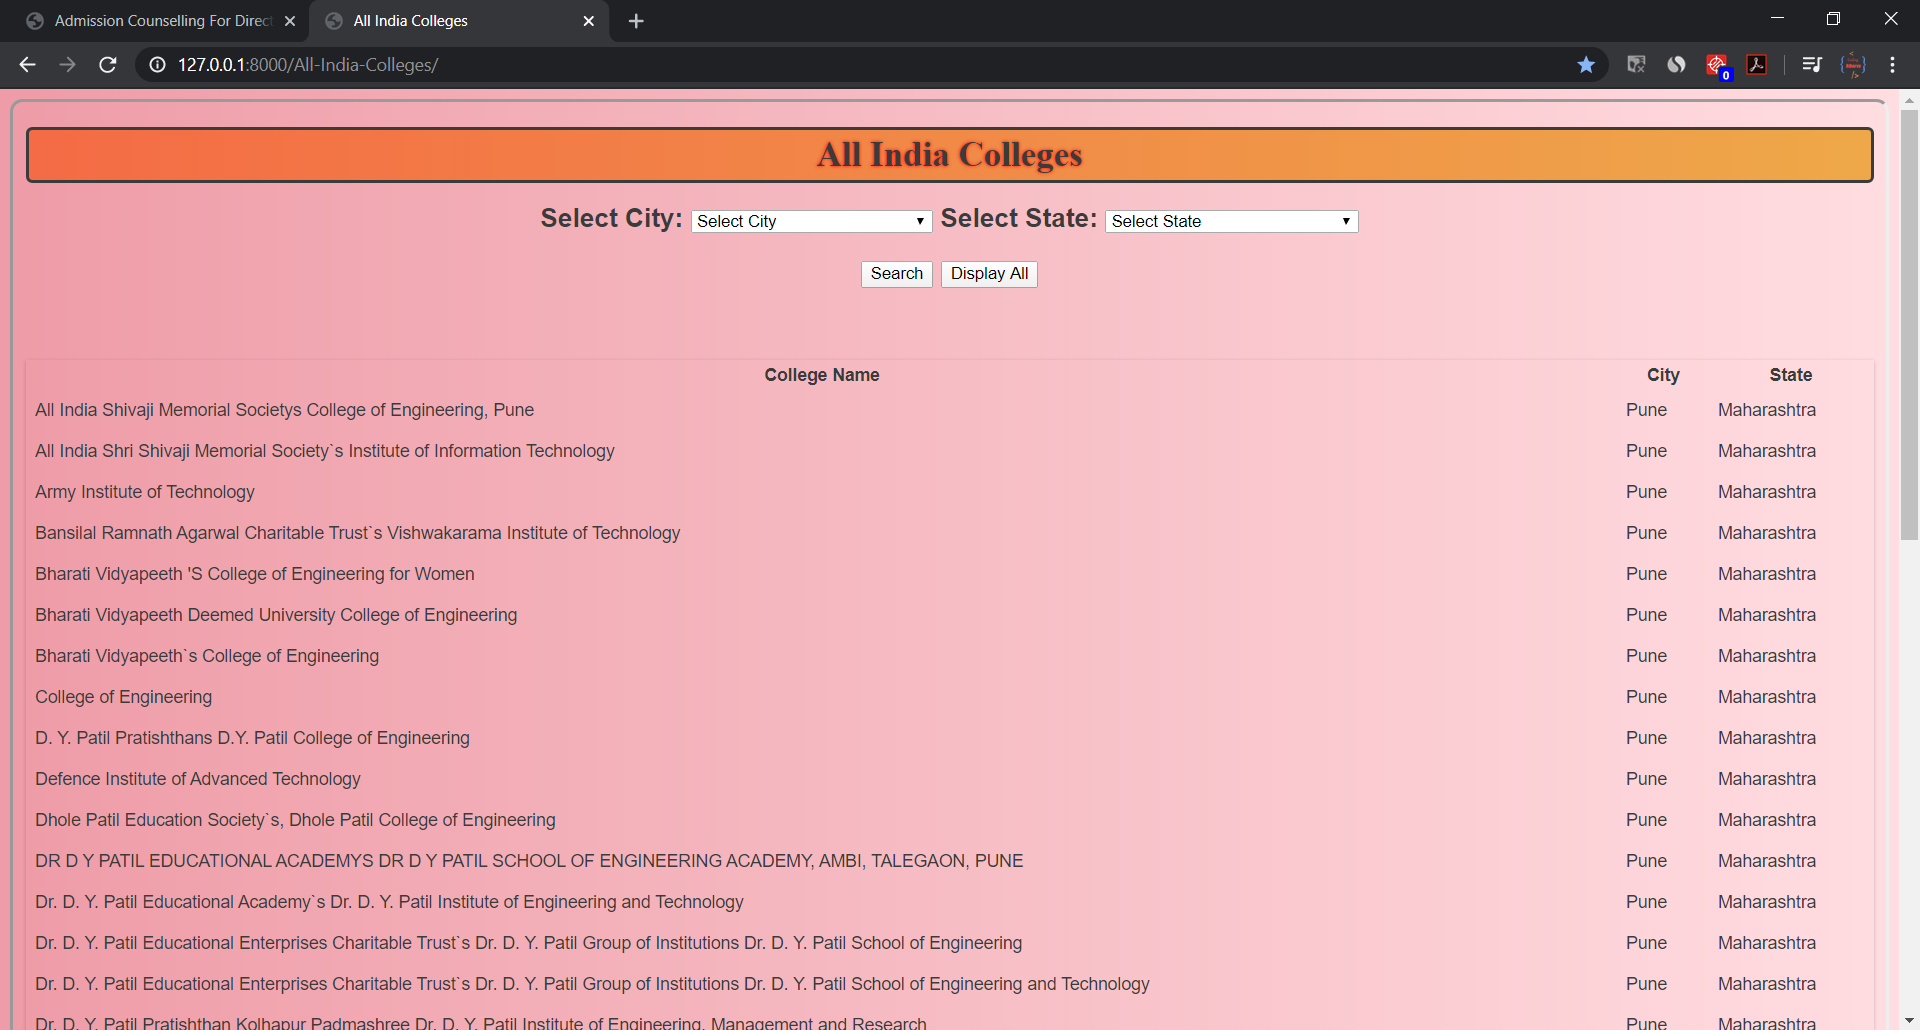Screen dimensions: 1920x1030
Task: Select College of Engineering entry
Action: coord(123,697)
